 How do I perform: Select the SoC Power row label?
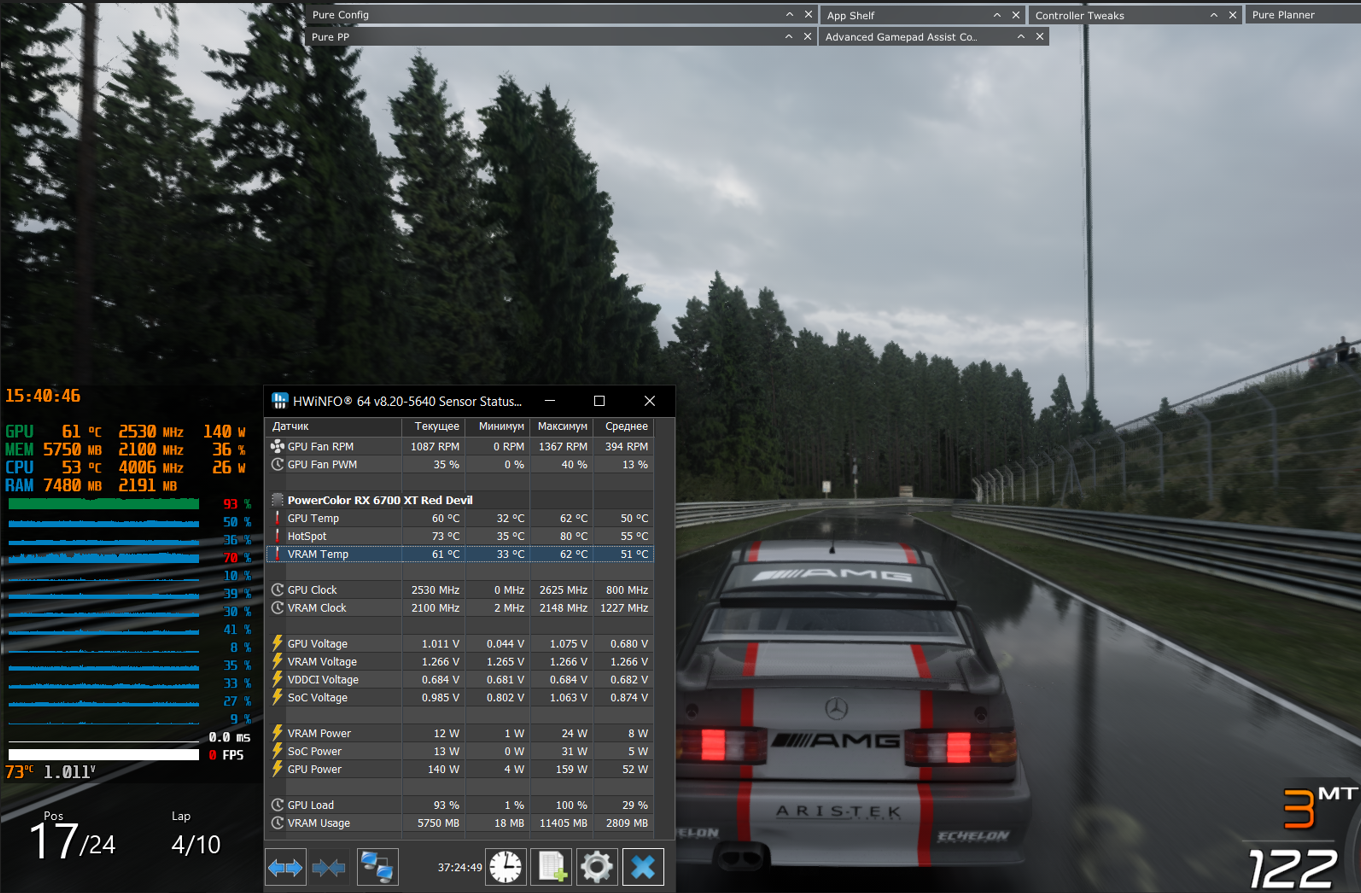315,751
